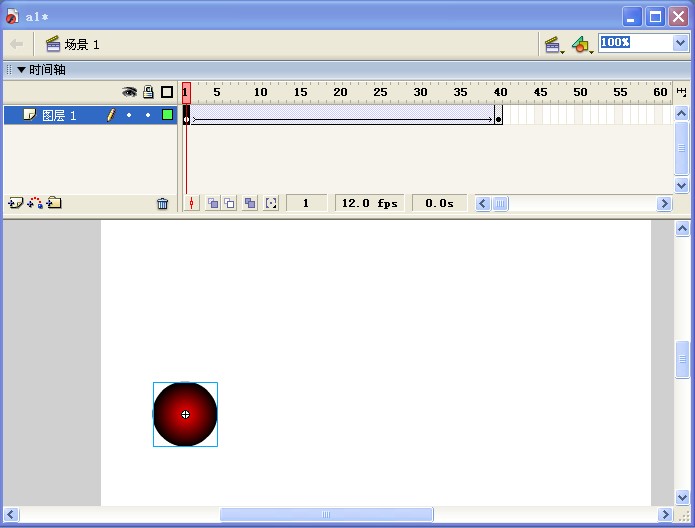This screenshot has height=528, width=695.
Task: Click the page icon of 图层 1
Action: tap(29, 115)
